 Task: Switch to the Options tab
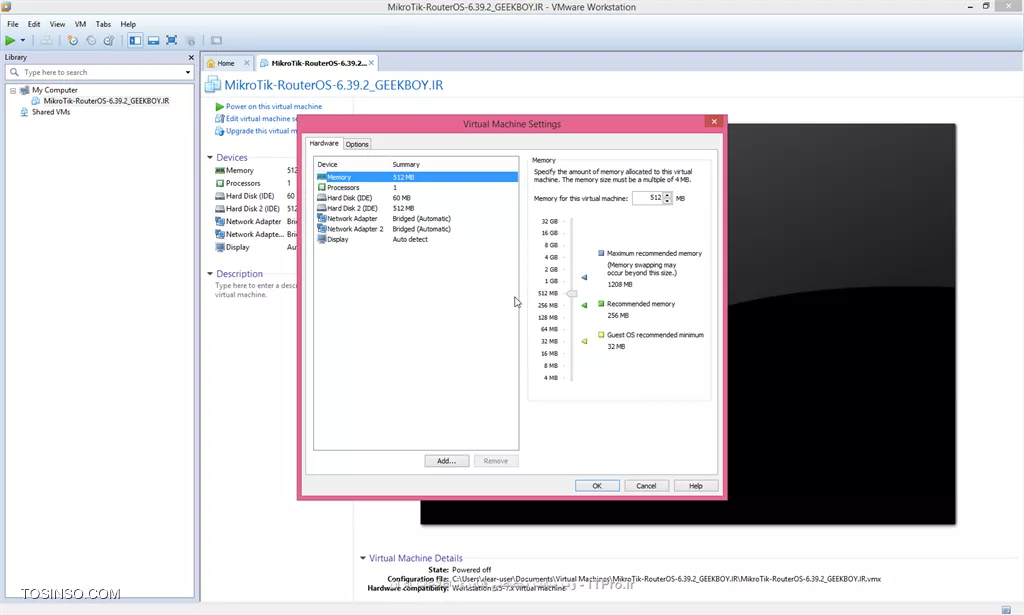357,144
